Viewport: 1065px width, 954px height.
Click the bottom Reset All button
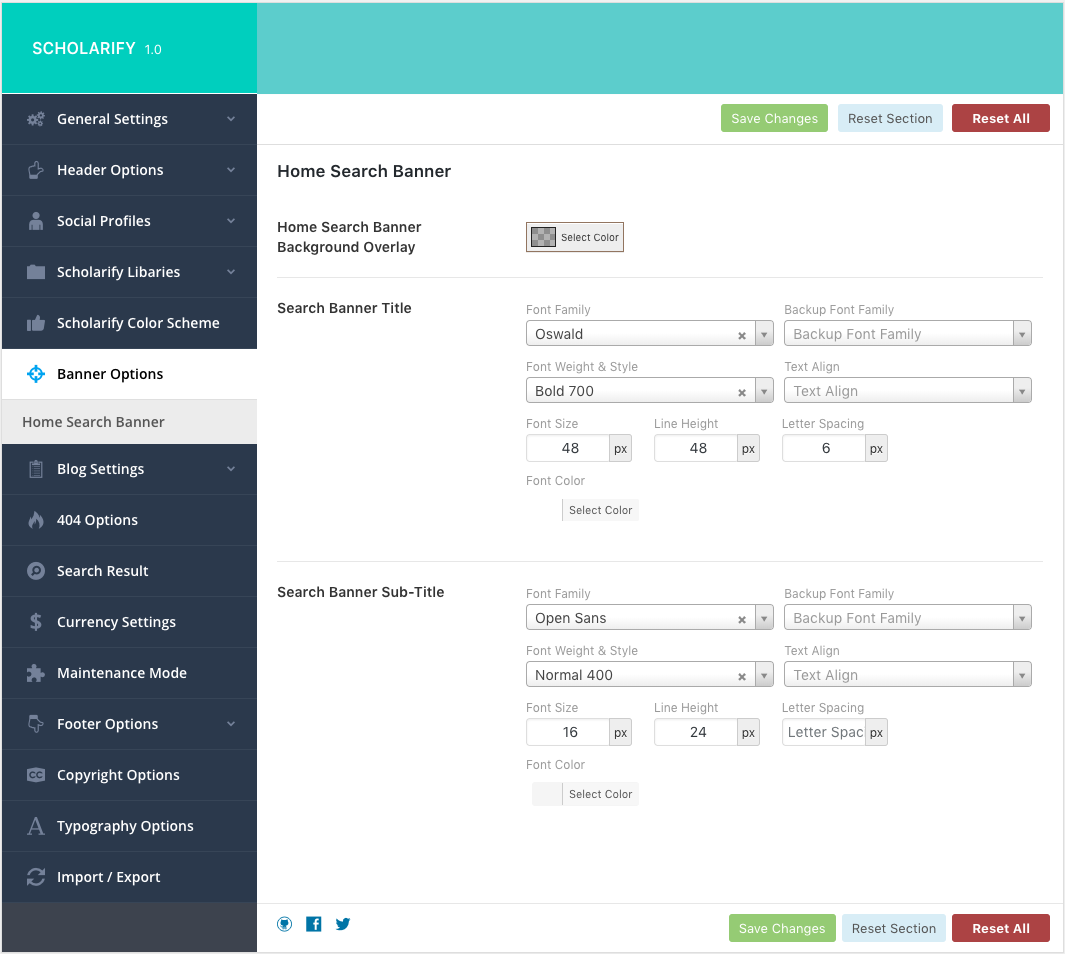pyautogui.click(x=1000, y=928)
